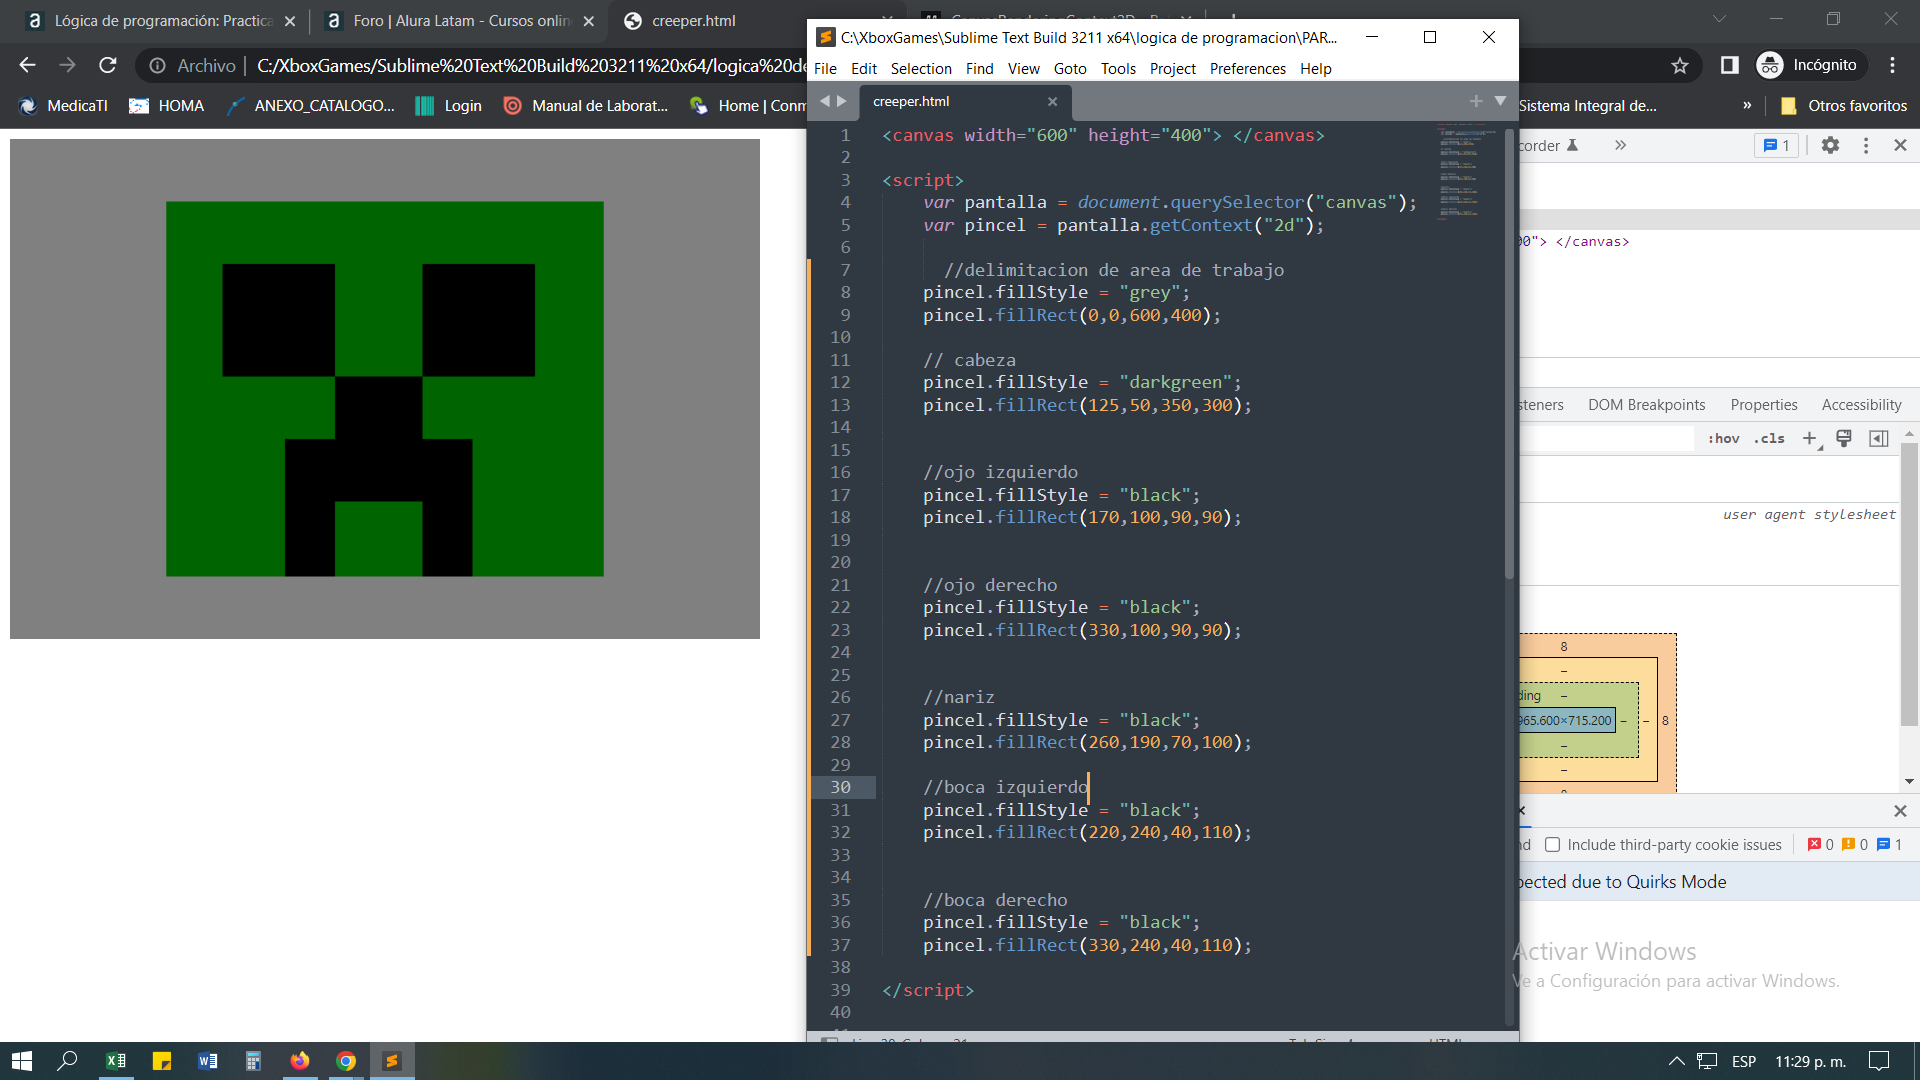
Task: Close DevTools panel
Action: tap(1901, 146)
